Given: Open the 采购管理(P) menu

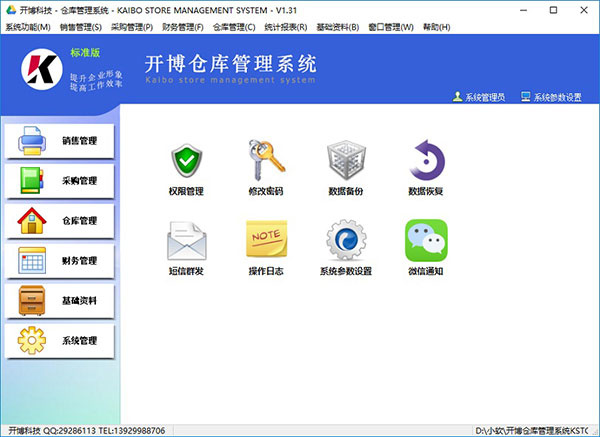Looking at the screenshot, I should [132, 27].
